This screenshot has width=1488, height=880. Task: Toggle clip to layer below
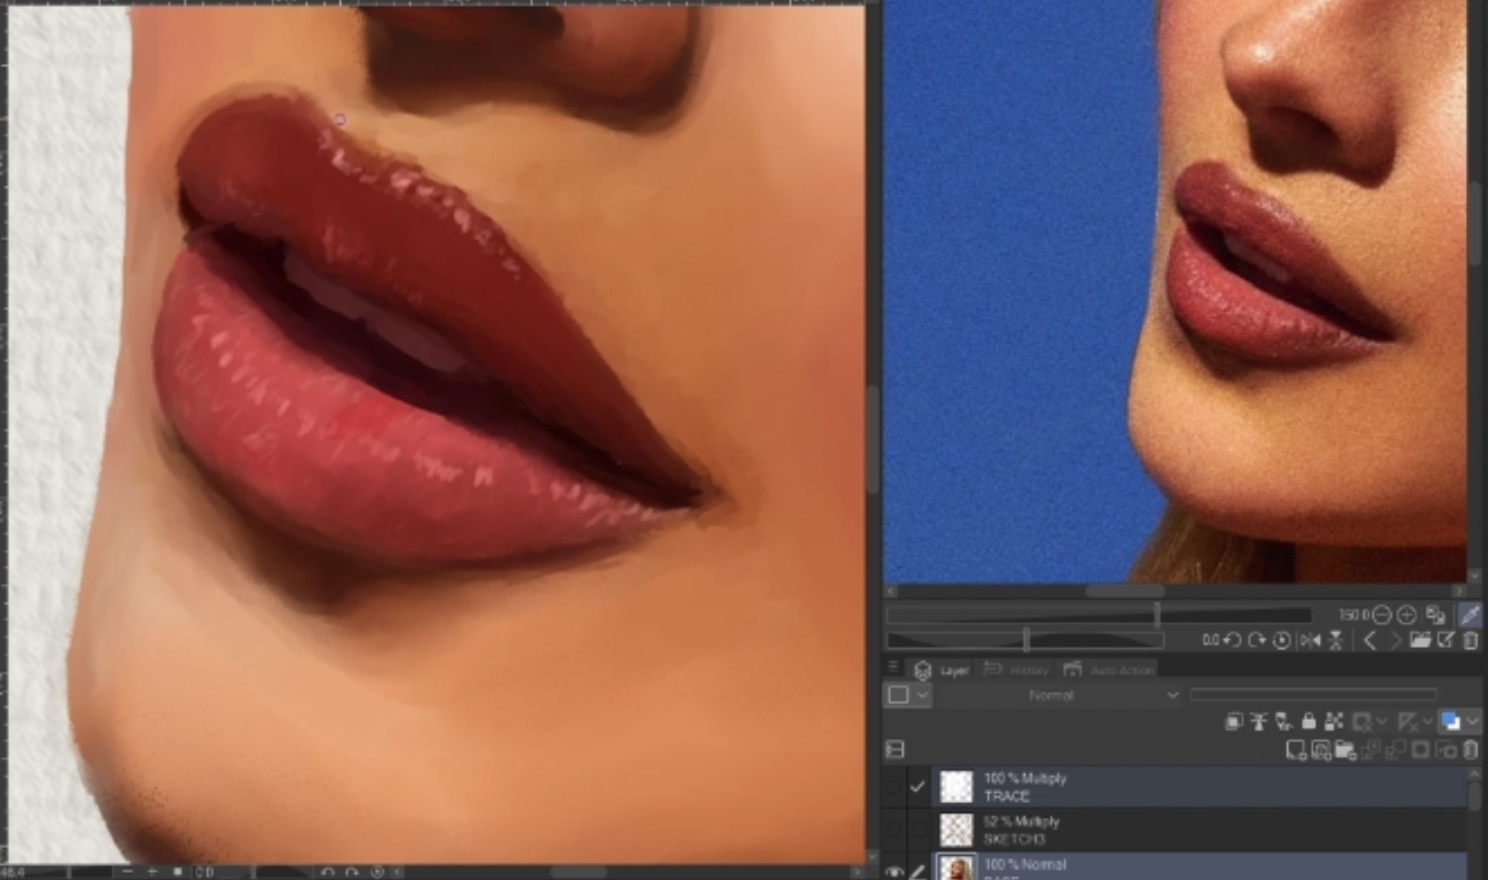(x=1234, y=721)
